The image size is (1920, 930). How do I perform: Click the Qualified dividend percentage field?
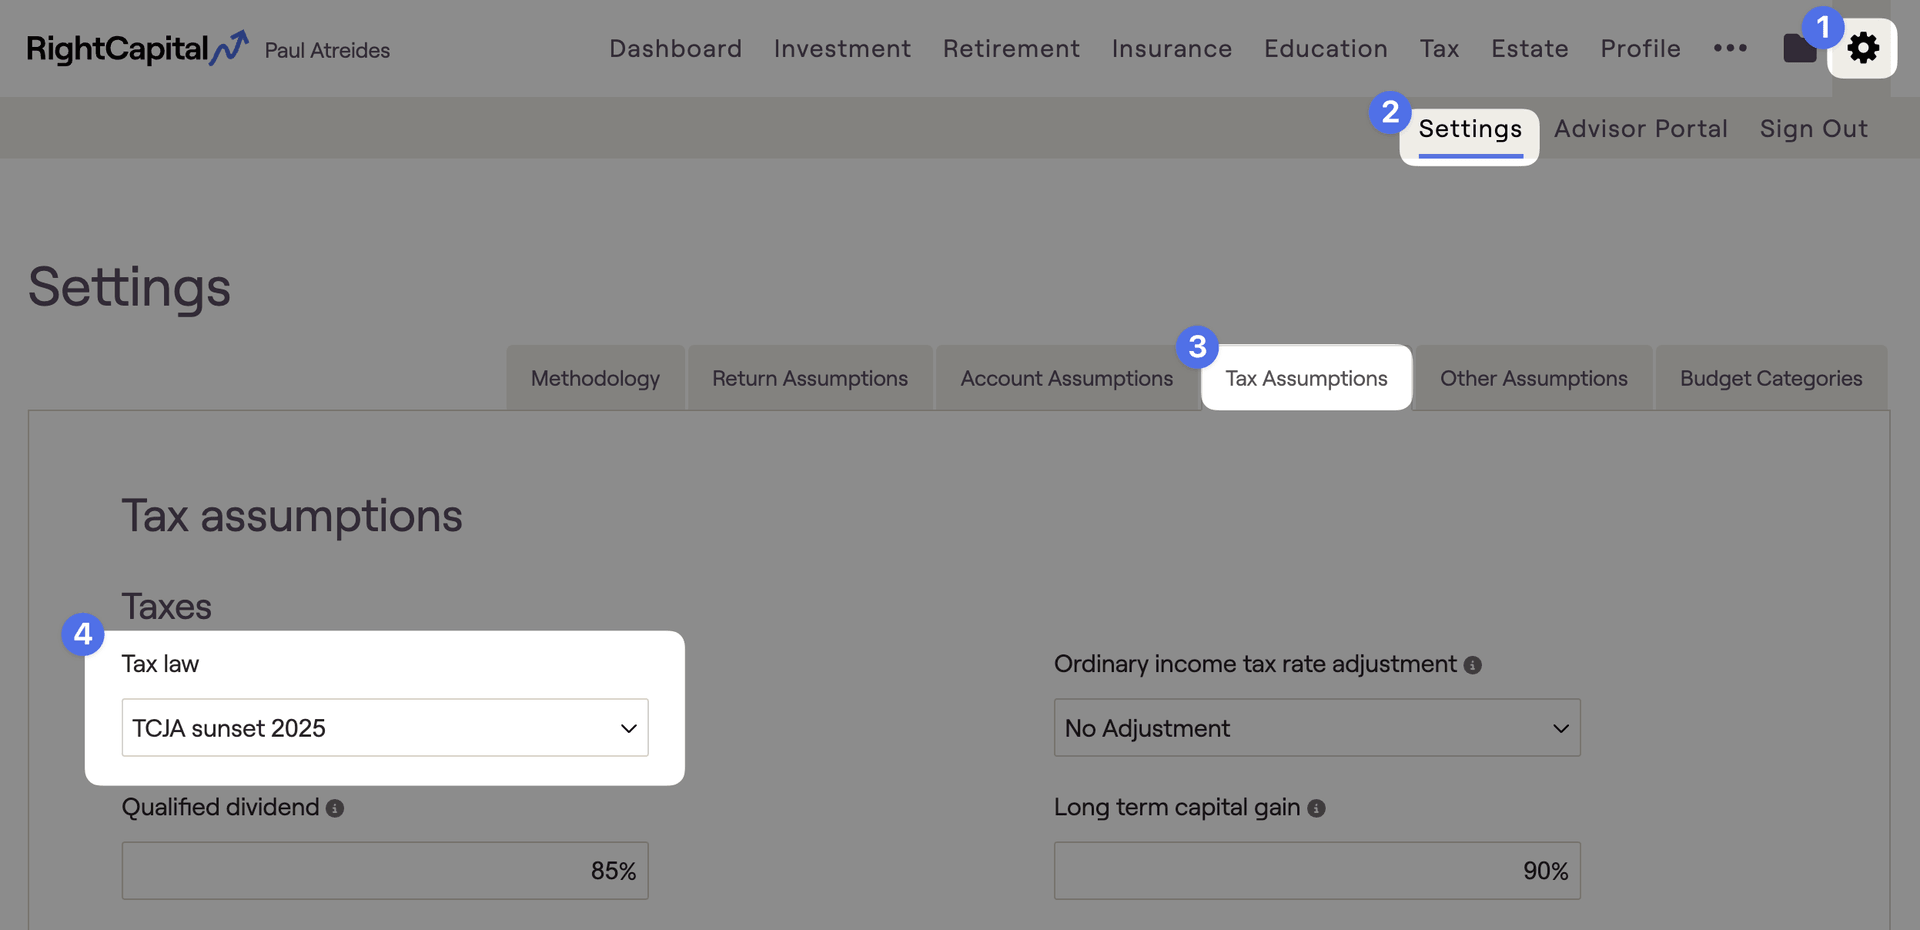click(x=385, y=871)
